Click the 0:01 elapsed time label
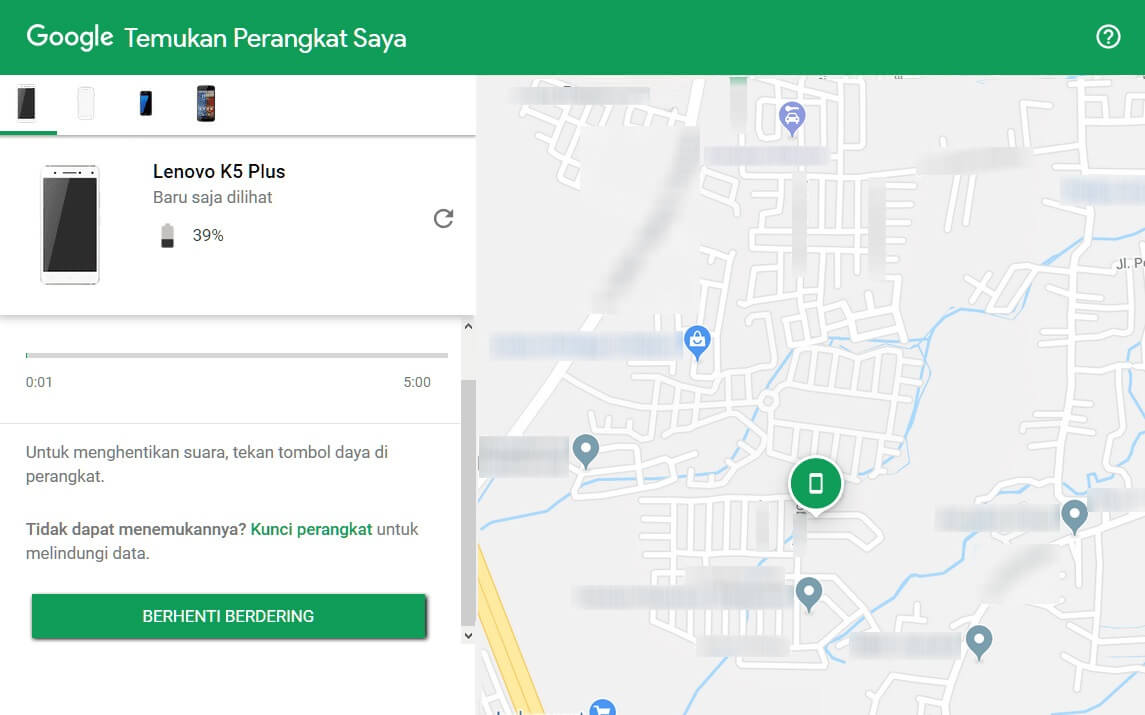The height and width of the screenshot is (715, 1145). click(x=39, y=382)
